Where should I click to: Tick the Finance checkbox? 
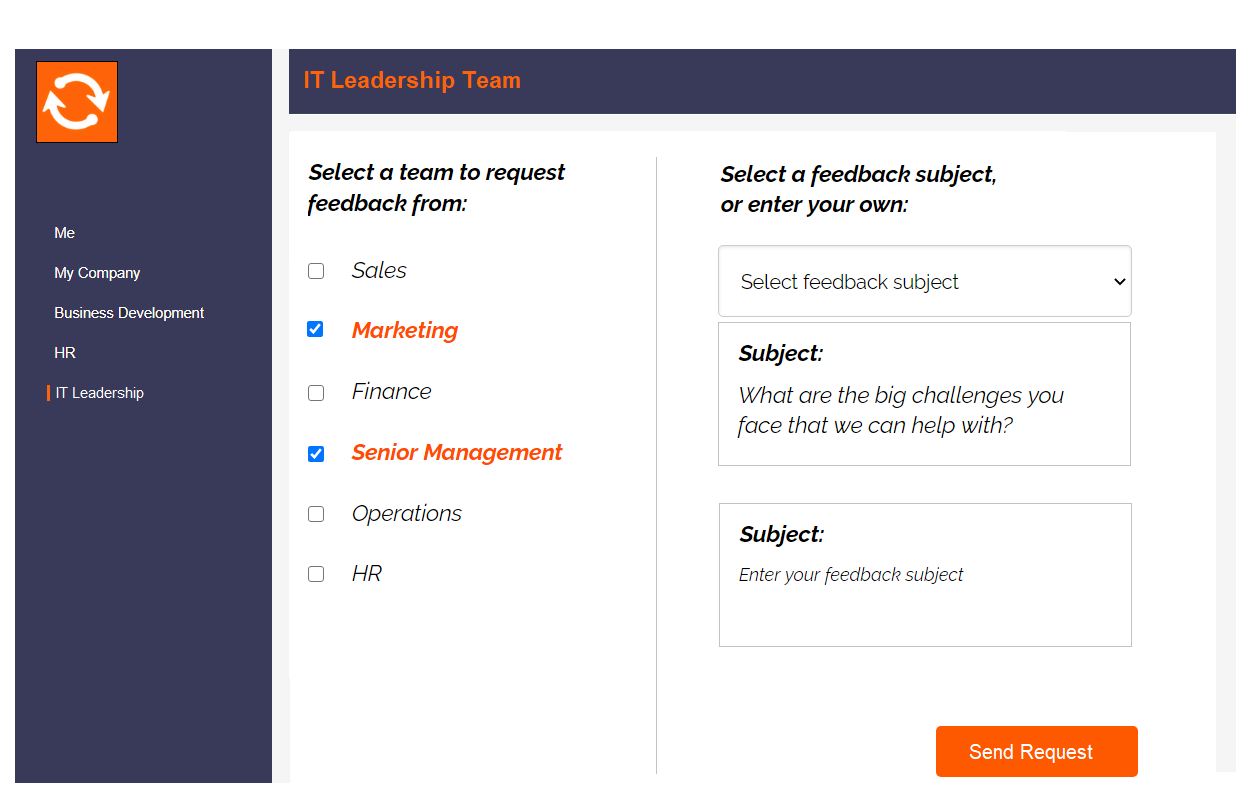tap(316, 393)
